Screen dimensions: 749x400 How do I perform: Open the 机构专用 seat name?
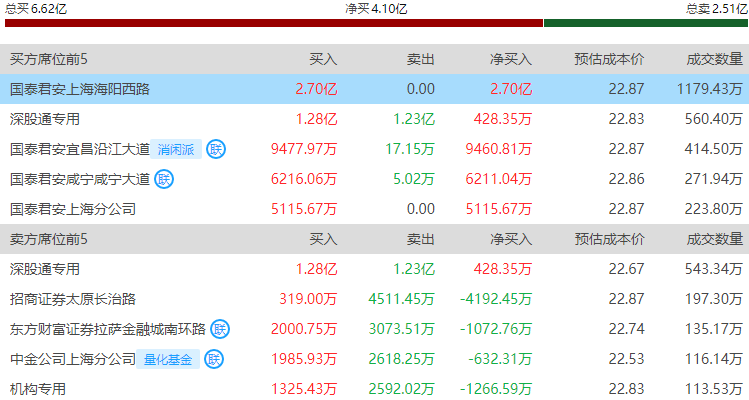click(x=38, y=389)
